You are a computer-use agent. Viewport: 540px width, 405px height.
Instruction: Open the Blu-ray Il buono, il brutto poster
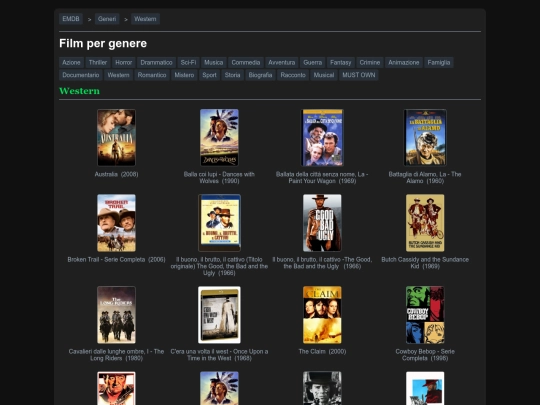[x=219, y=223]
